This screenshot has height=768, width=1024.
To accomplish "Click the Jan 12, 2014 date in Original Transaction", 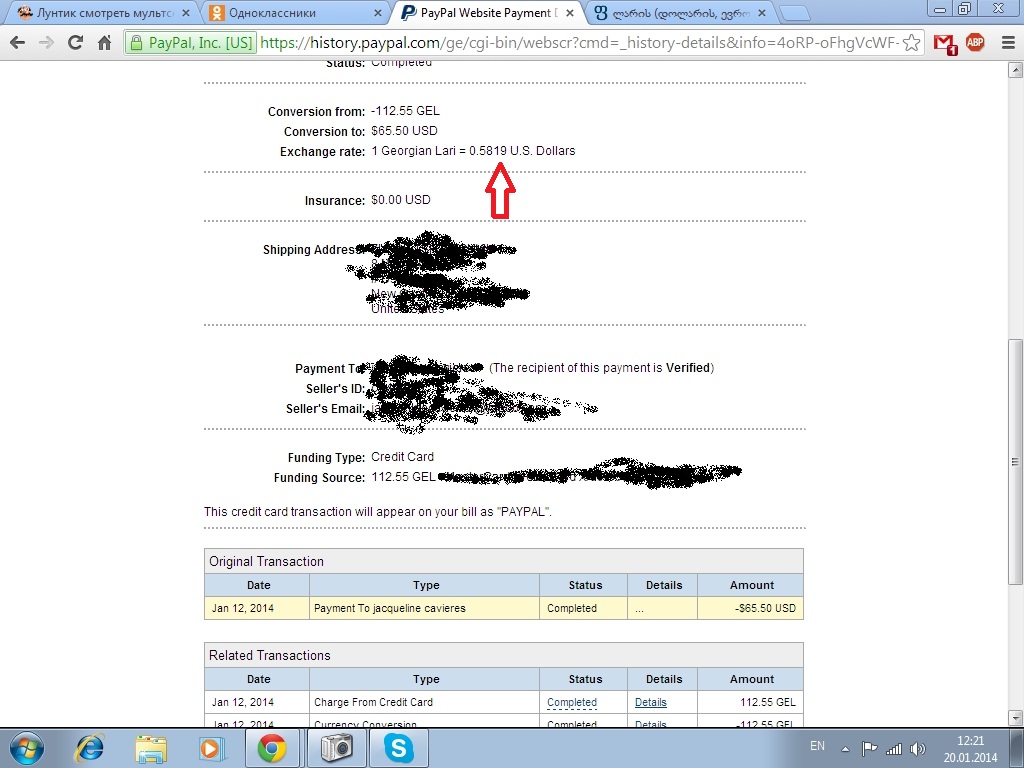I will click(243, 608).
